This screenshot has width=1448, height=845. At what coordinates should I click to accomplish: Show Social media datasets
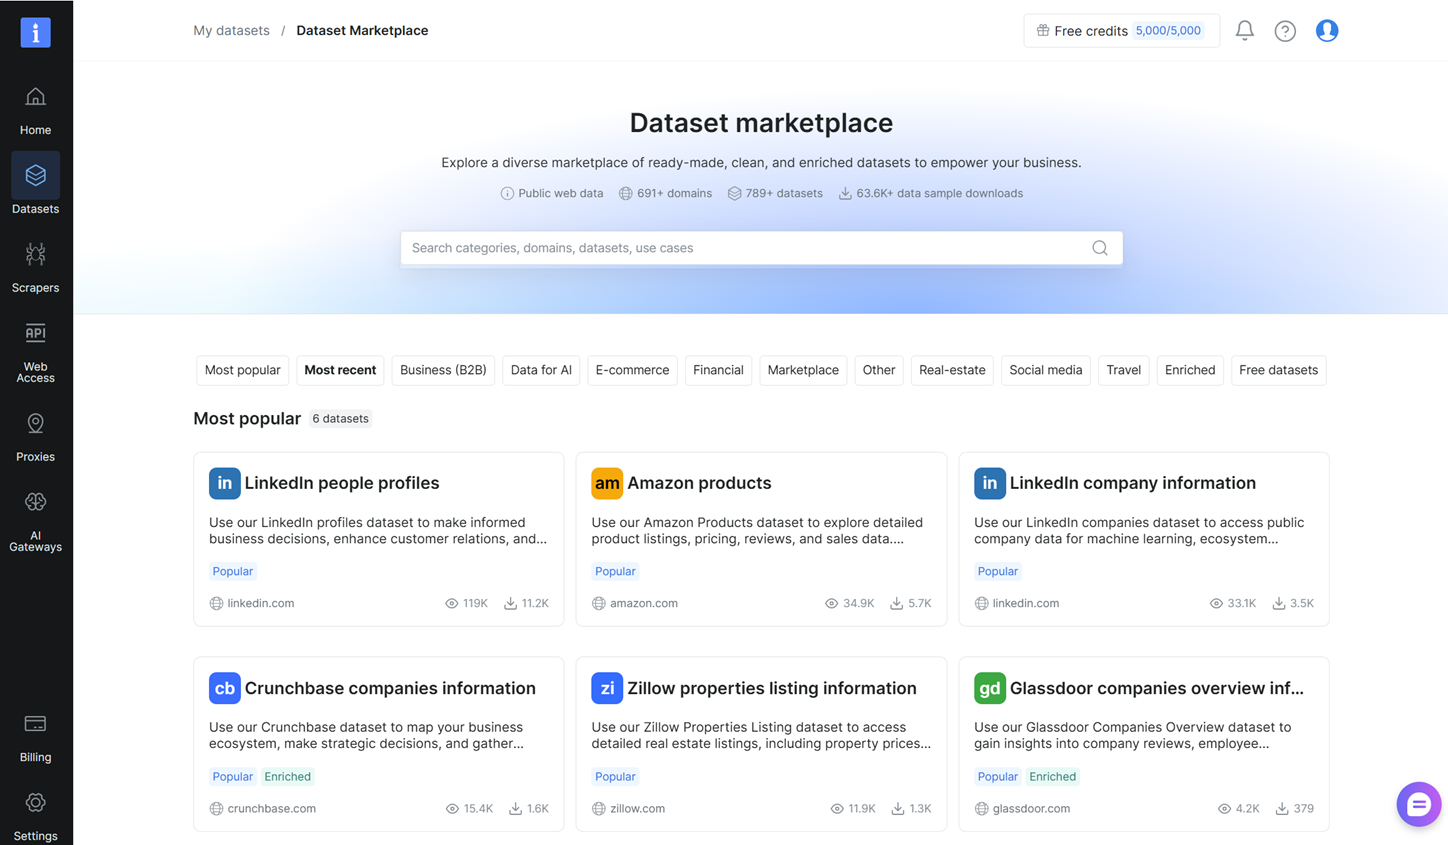[1046, 370]
